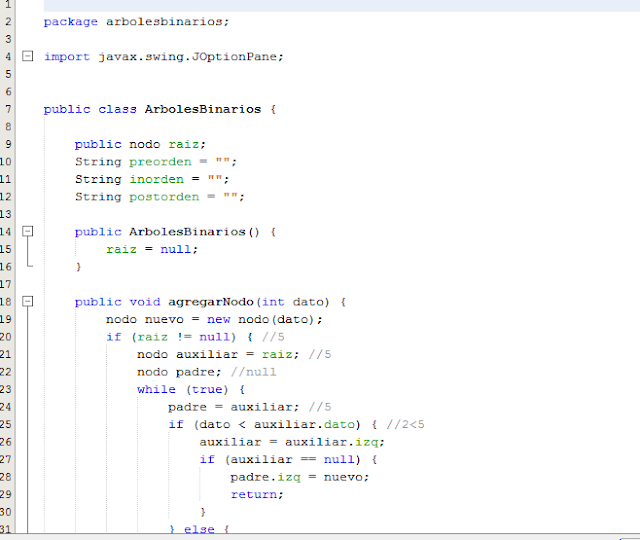Viewport: 640px width, 540px height.
Task: Click 'else' keyword on line 31
Action: (x=199, y=529)
